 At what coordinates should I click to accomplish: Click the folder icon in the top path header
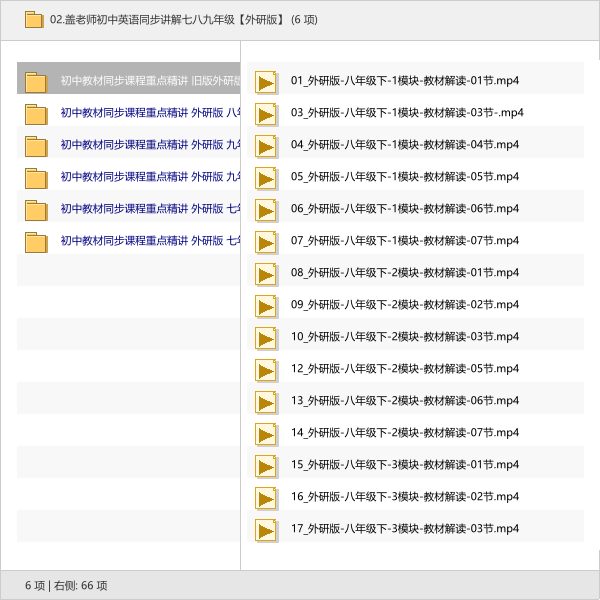tap(34, 19)
